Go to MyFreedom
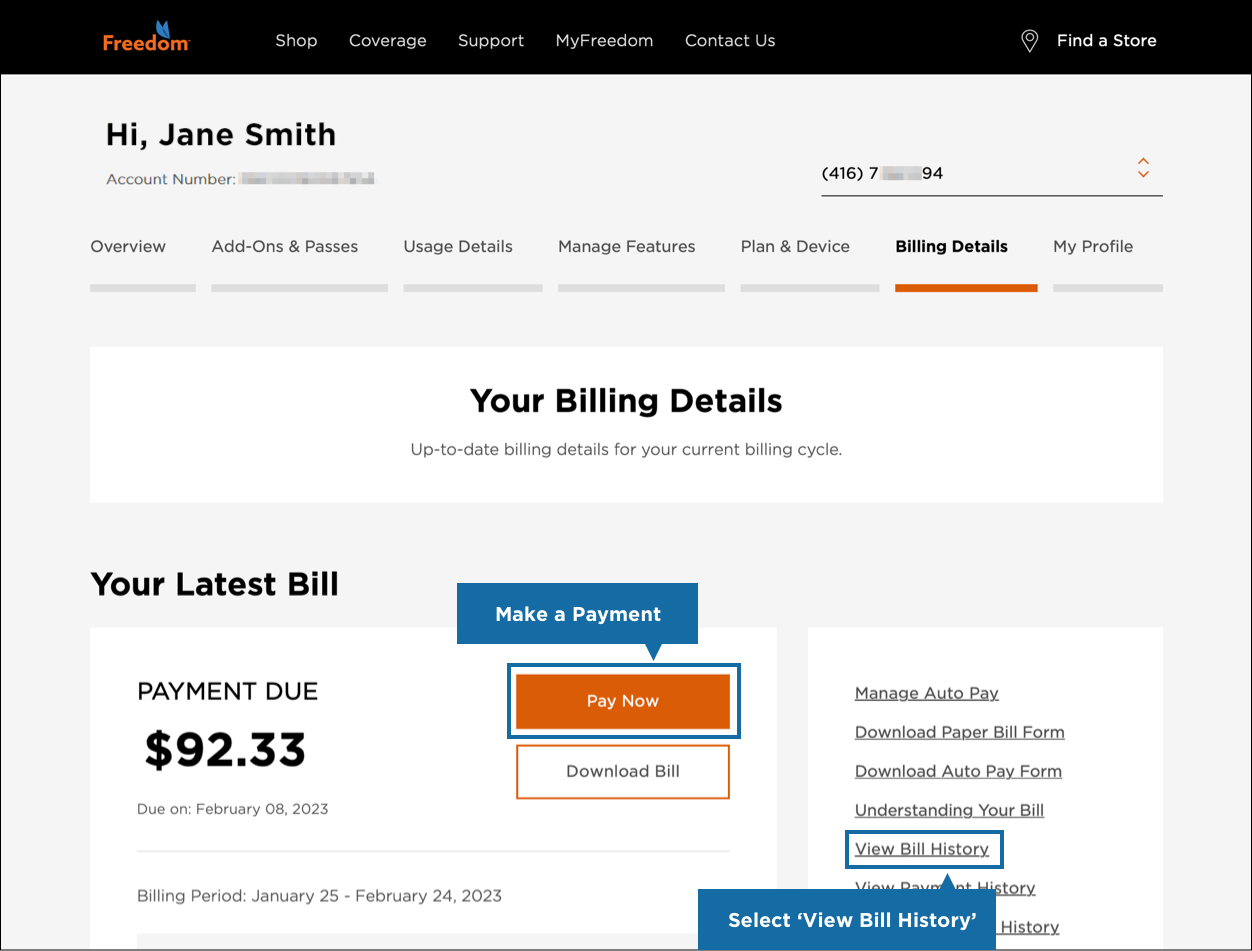 click(604, 41)
